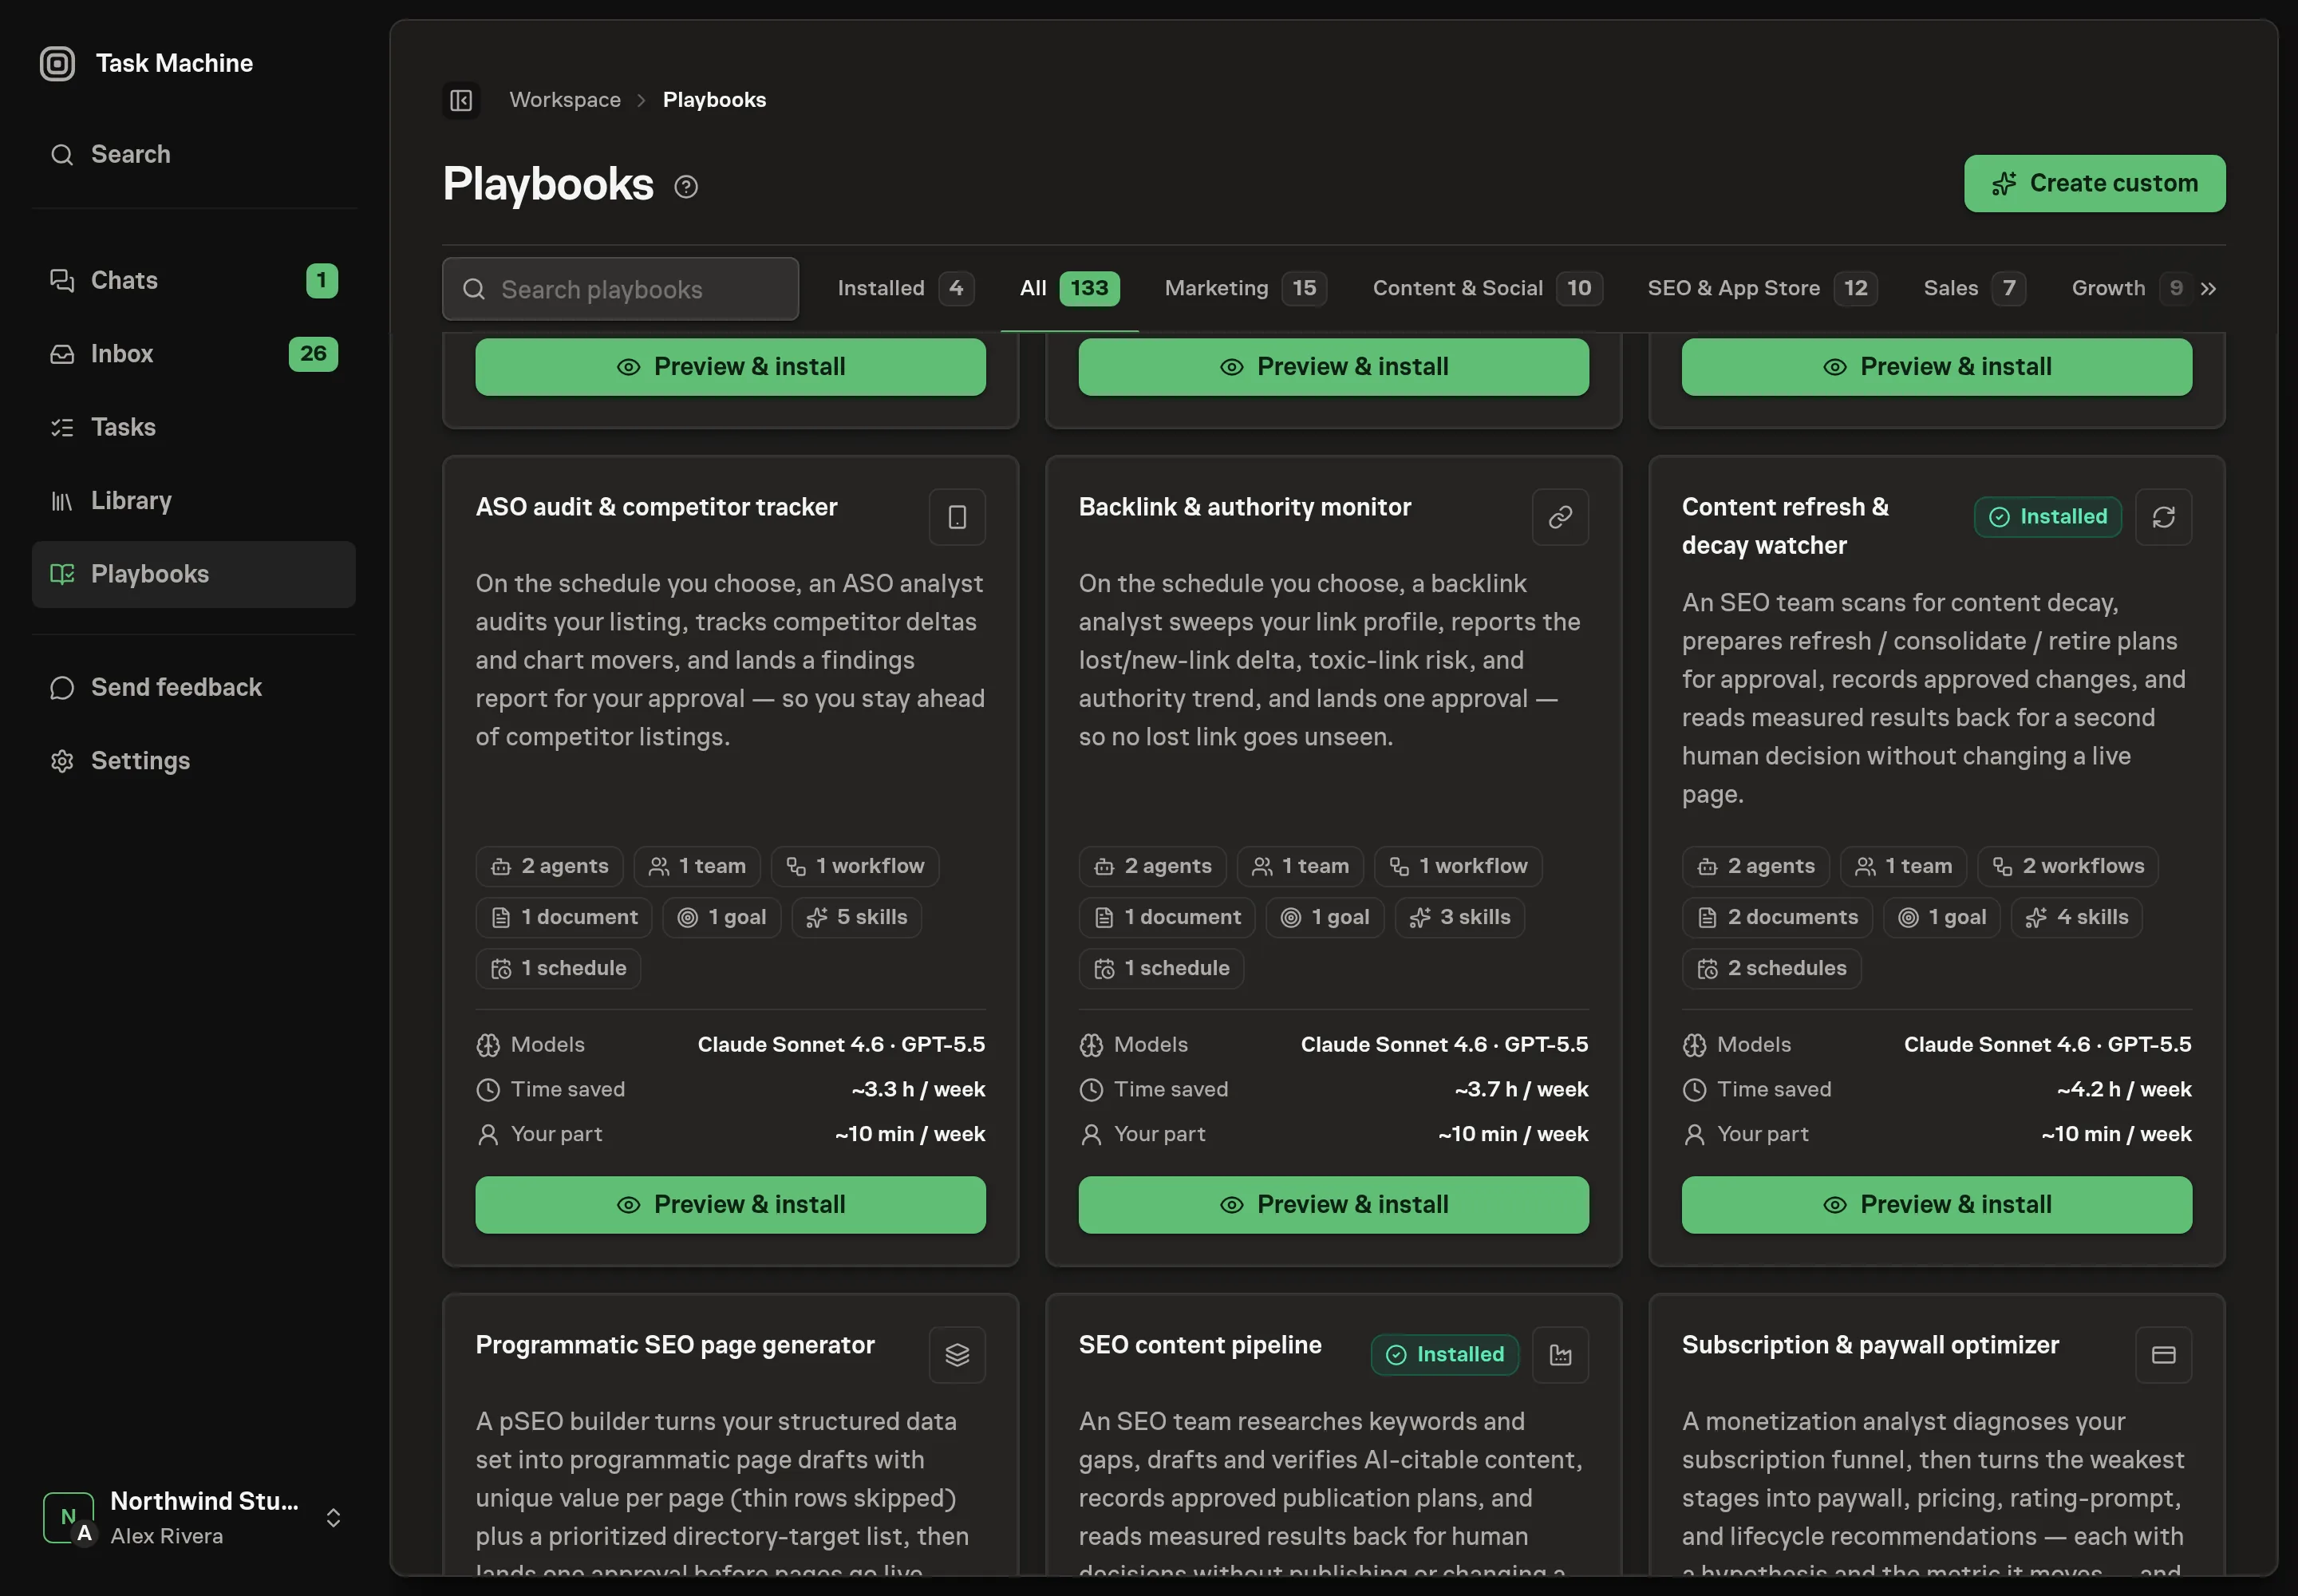Click Backlink & authority monitor title
This screenshot has width=2298, height=1596.
pos(1244,507)
